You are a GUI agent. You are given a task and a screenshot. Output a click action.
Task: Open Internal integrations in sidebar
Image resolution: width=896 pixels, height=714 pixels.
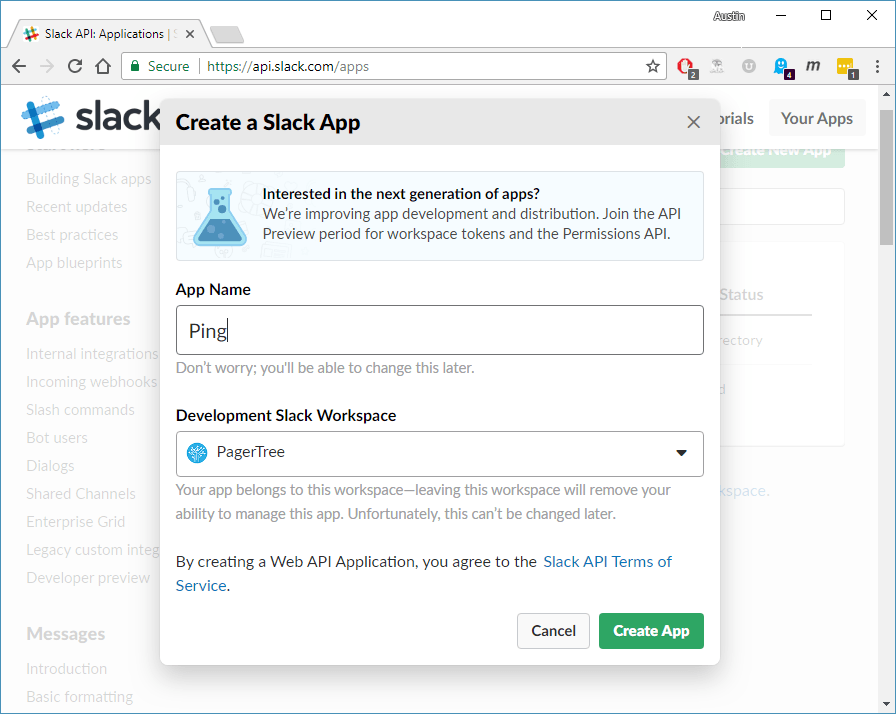(92, 354)
